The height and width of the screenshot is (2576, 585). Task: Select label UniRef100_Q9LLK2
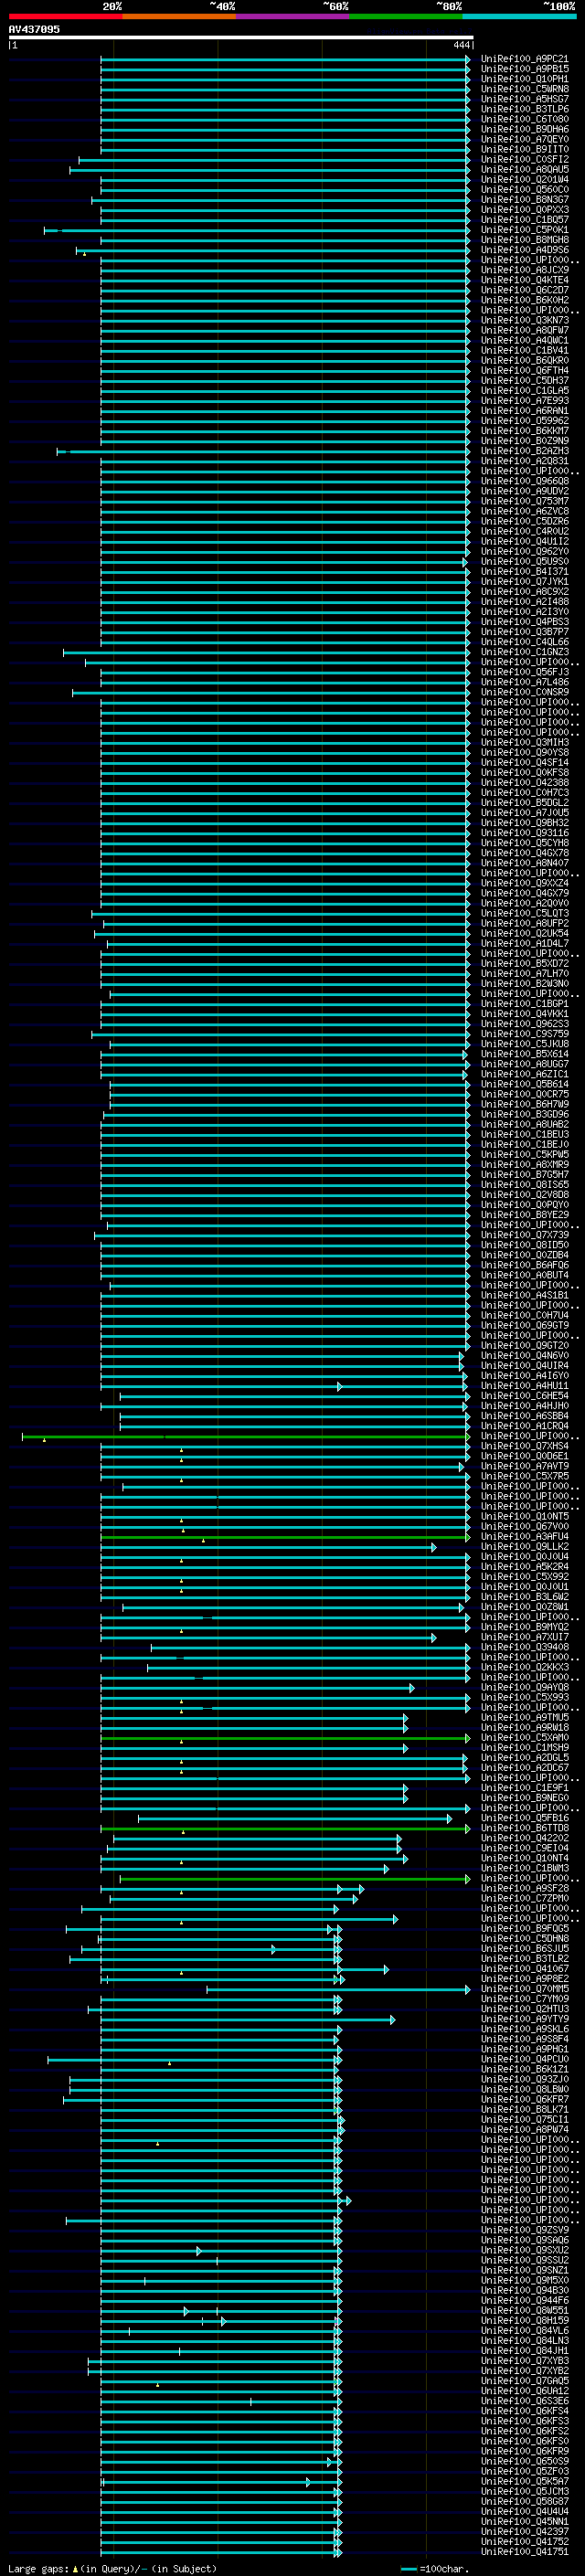click(x=525, y=1546)
